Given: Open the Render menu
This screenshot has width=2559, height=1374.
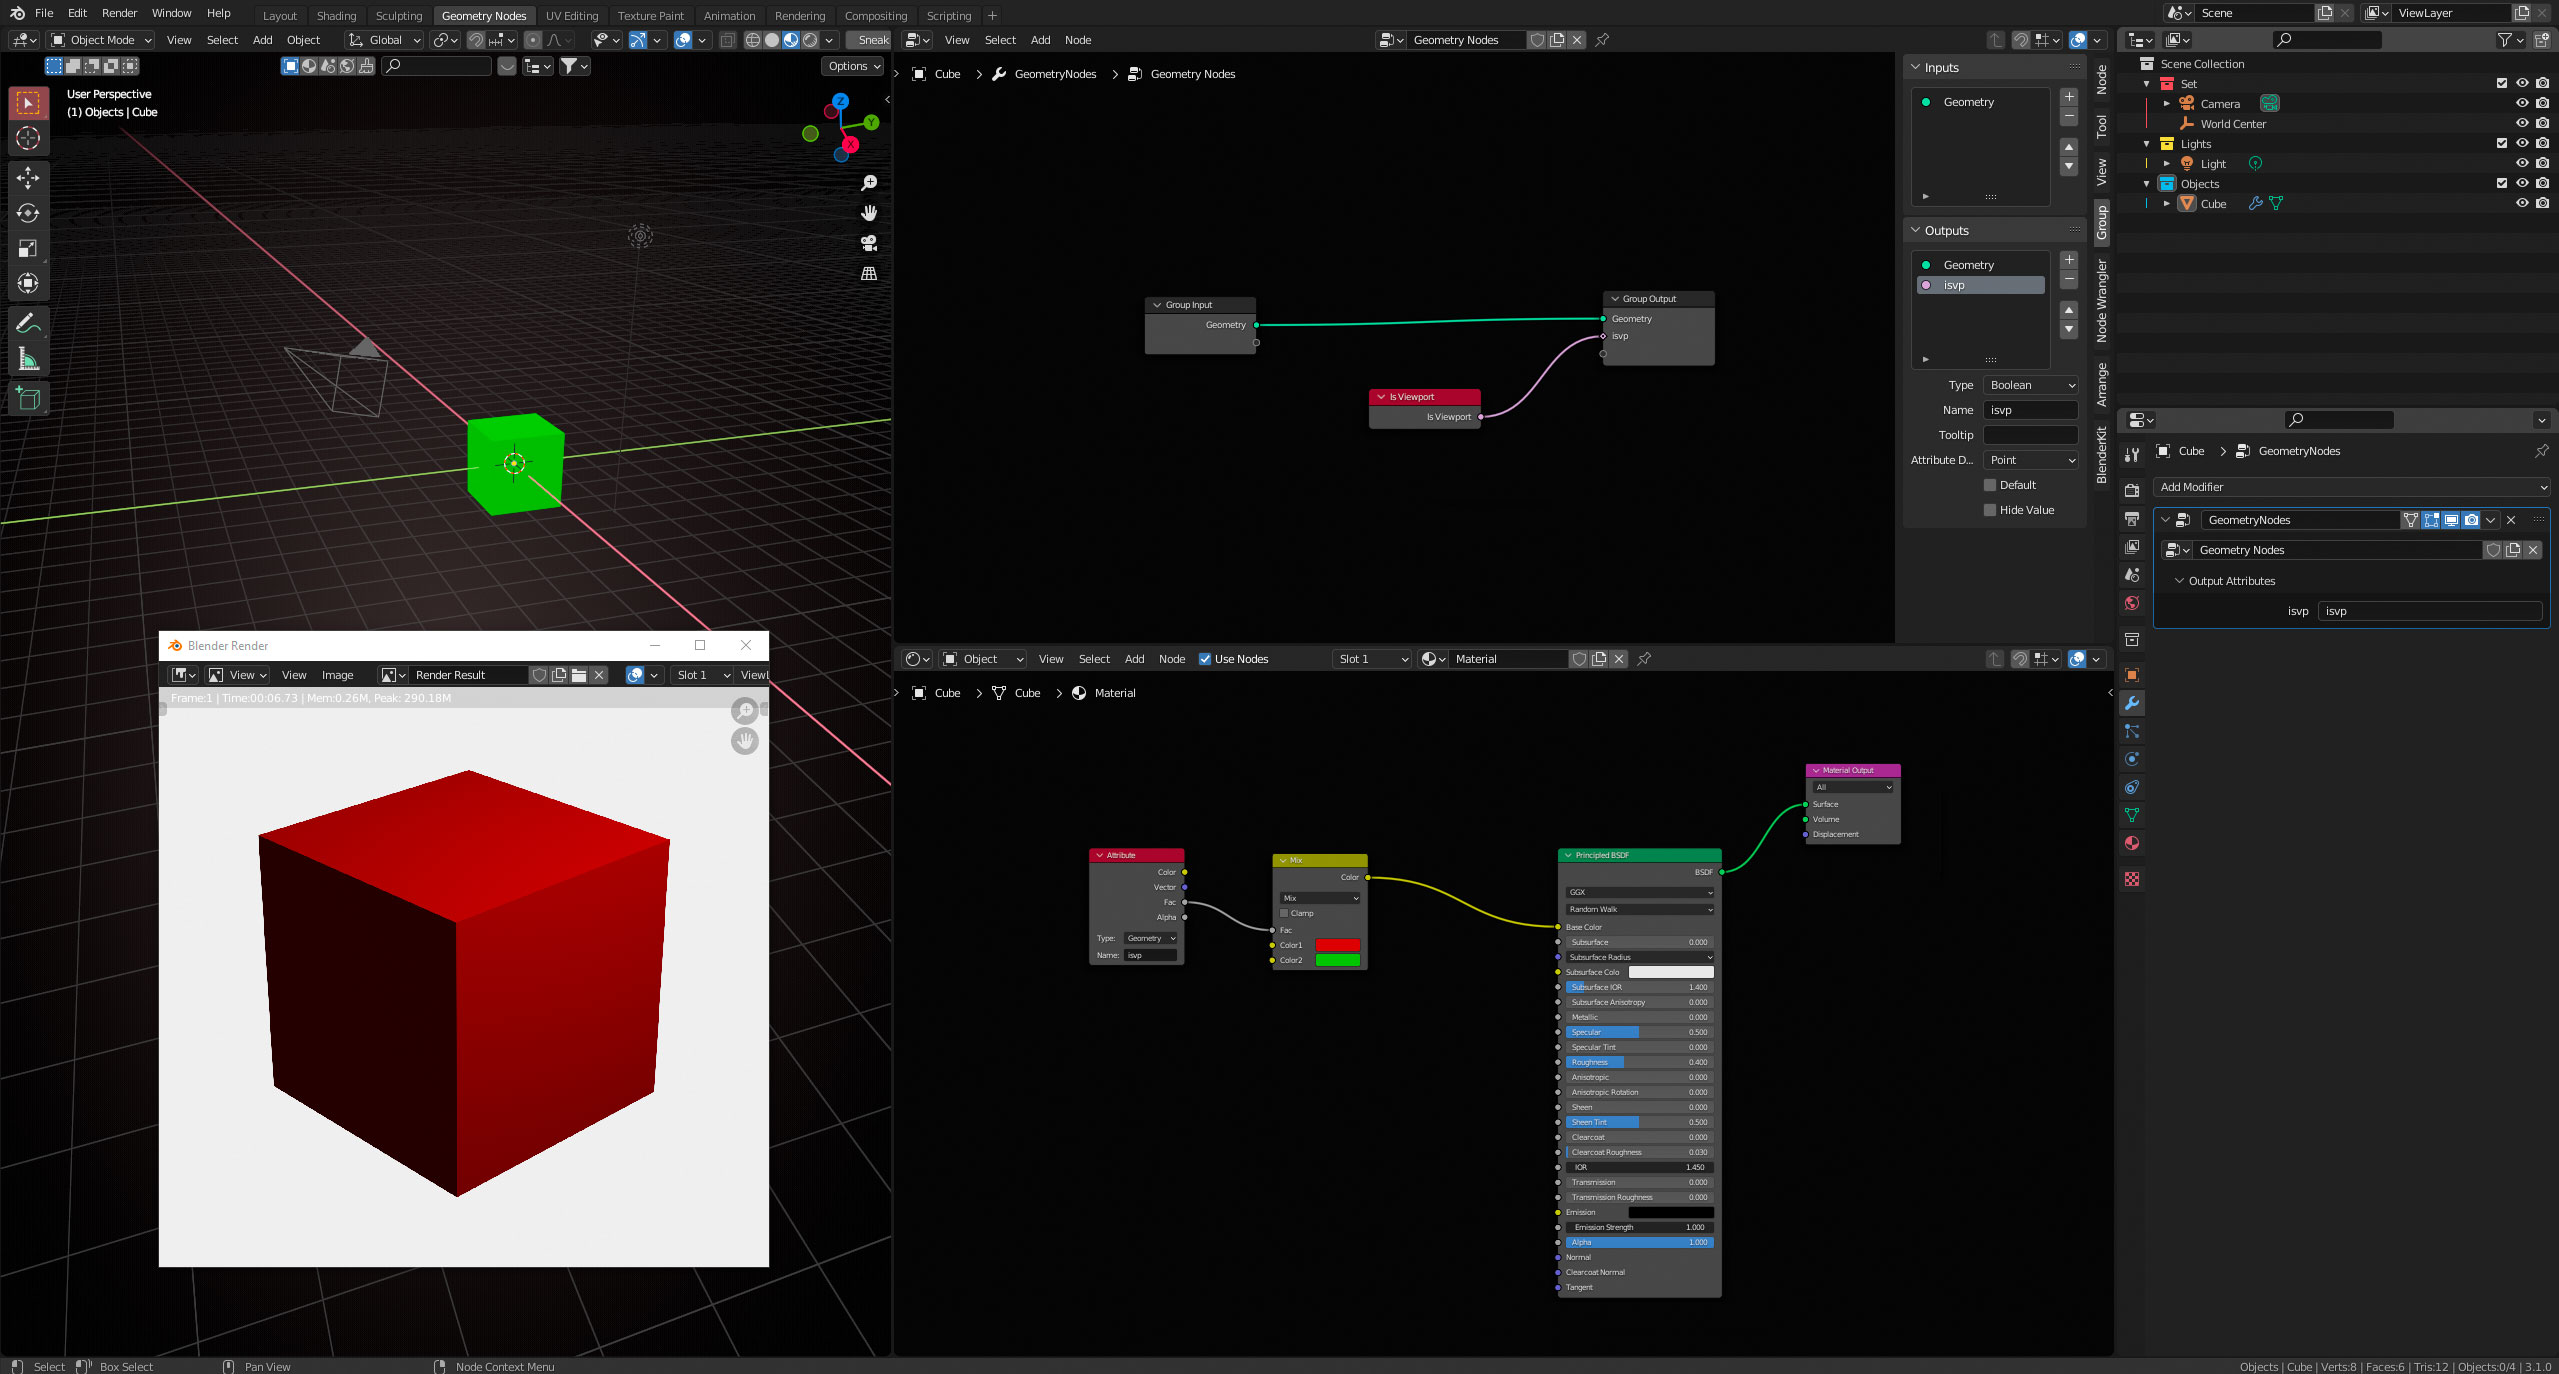Looking at the screenshot, I should click(119, 13).
